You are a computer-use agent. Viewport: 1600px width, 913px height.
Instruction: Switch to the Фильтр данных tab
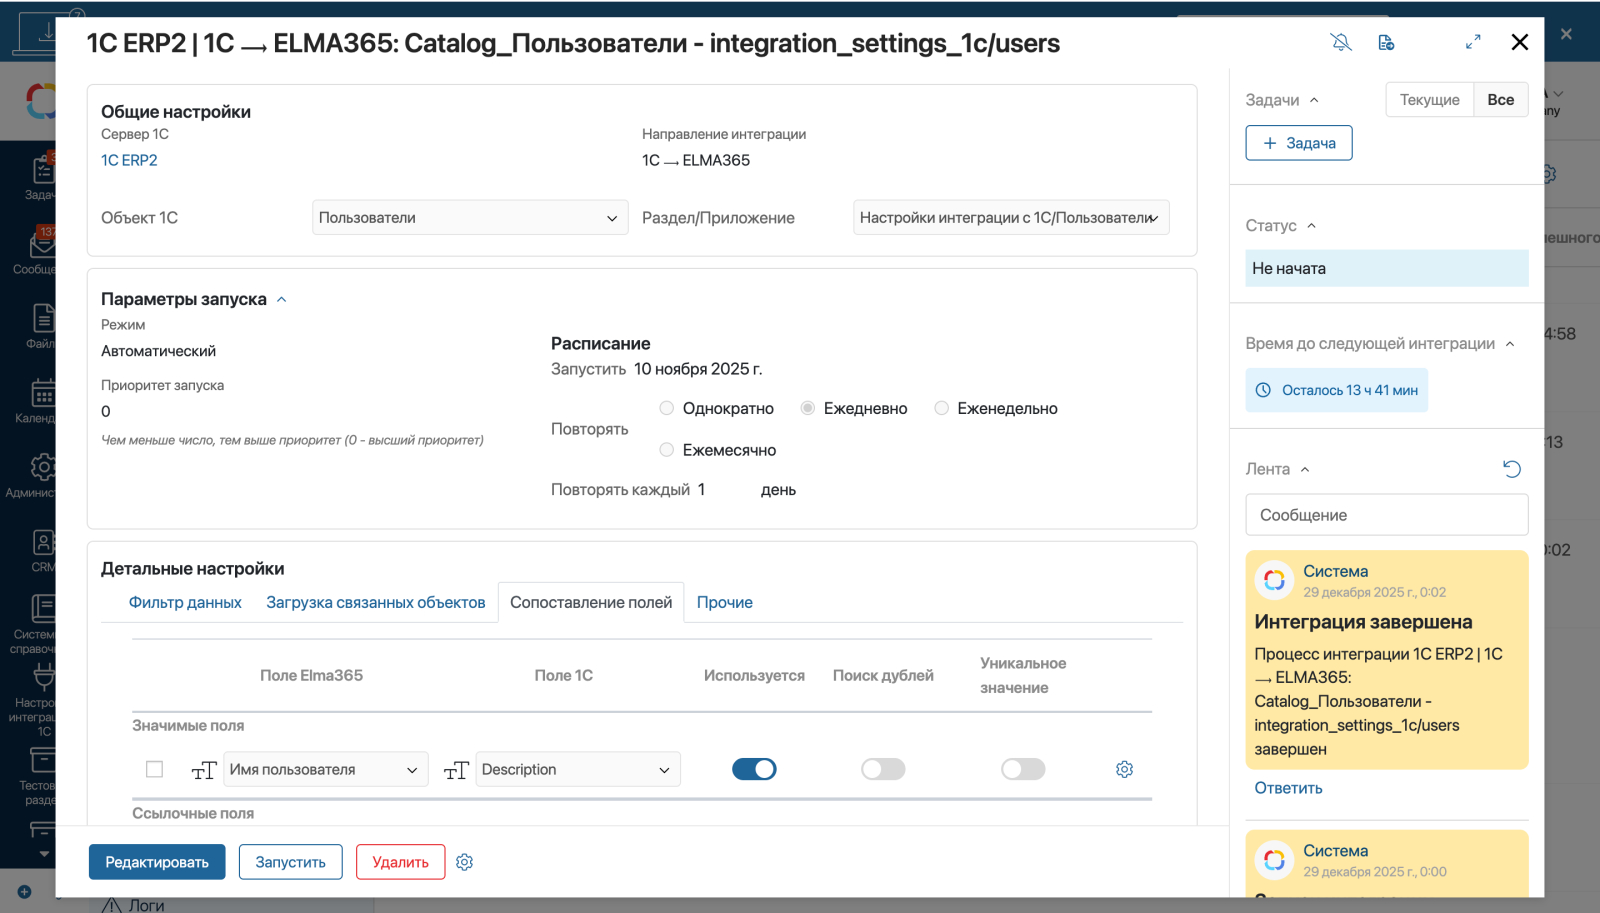[x=185, y=602]
